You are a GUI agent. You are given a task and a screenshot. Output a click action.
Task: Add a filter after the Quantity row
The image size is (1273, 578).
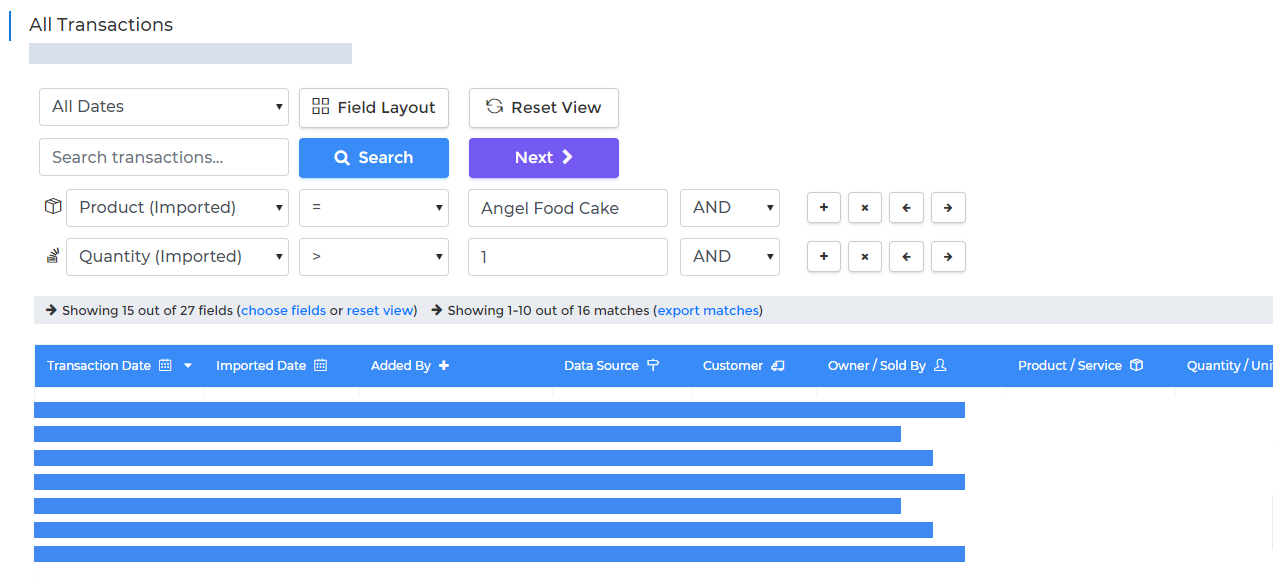823,257
